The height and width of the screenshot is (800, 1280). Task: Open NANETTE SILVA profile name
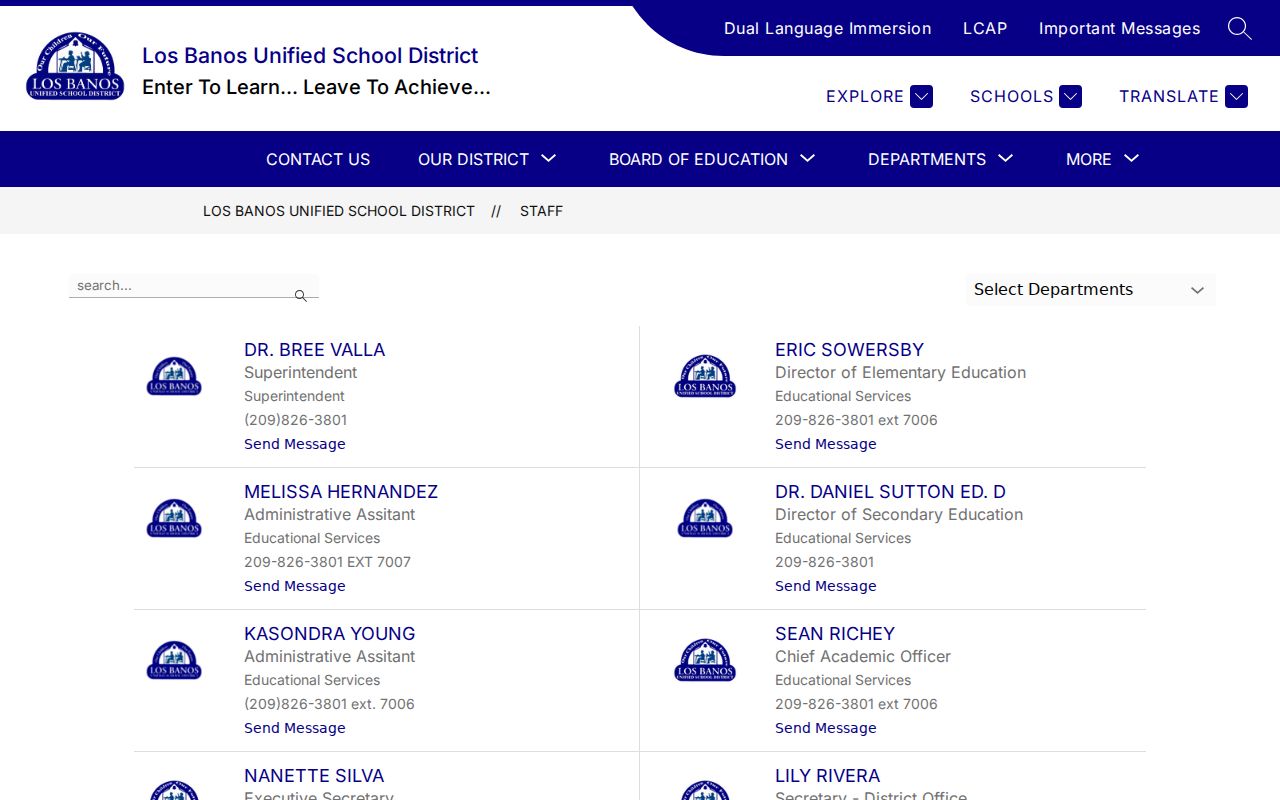[314, 776]
